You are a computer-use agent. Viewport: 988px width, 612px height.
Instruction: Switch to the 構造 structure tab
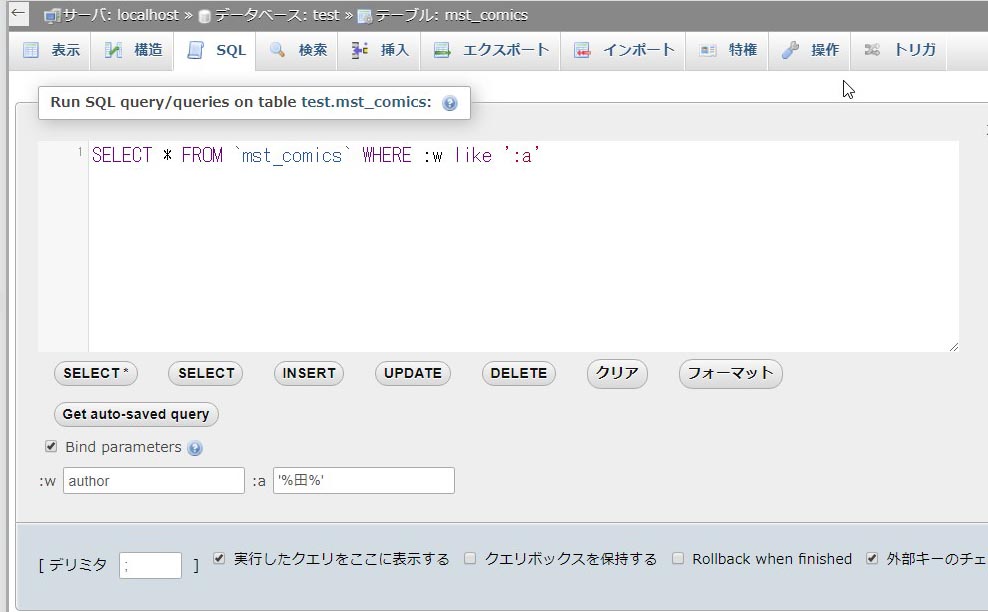click(132, 49)
